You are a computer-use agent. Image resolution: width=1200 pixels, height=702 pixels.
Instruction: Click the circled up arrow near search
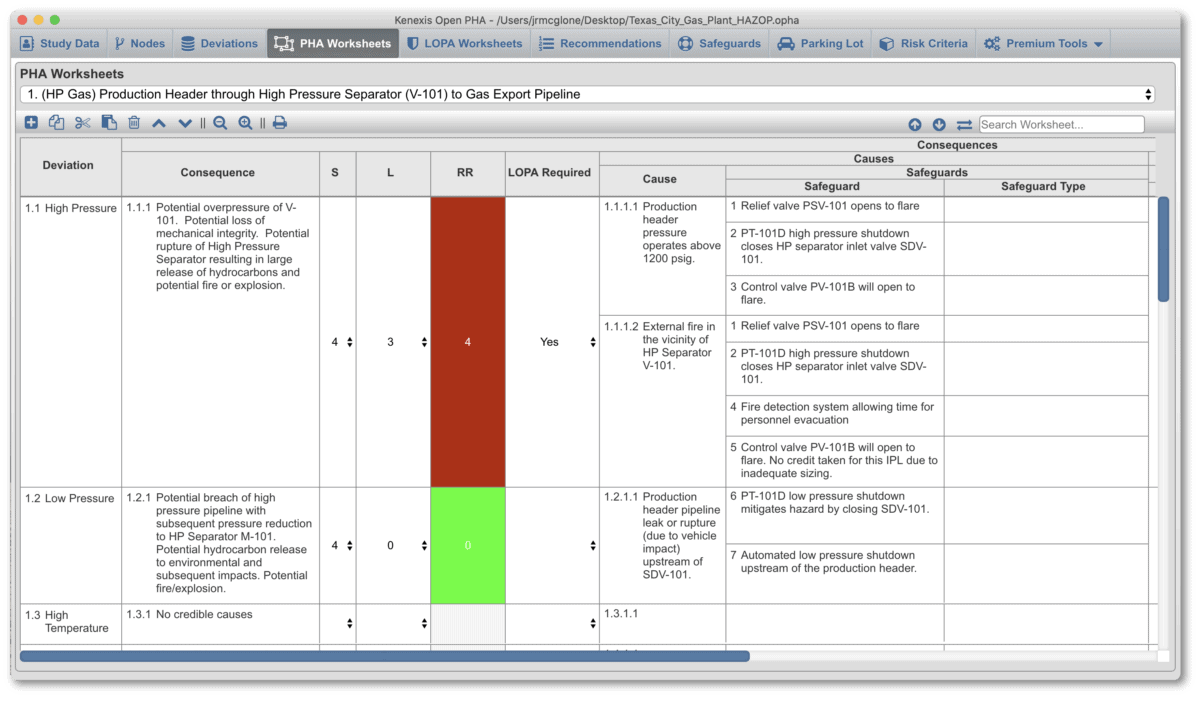915,125
